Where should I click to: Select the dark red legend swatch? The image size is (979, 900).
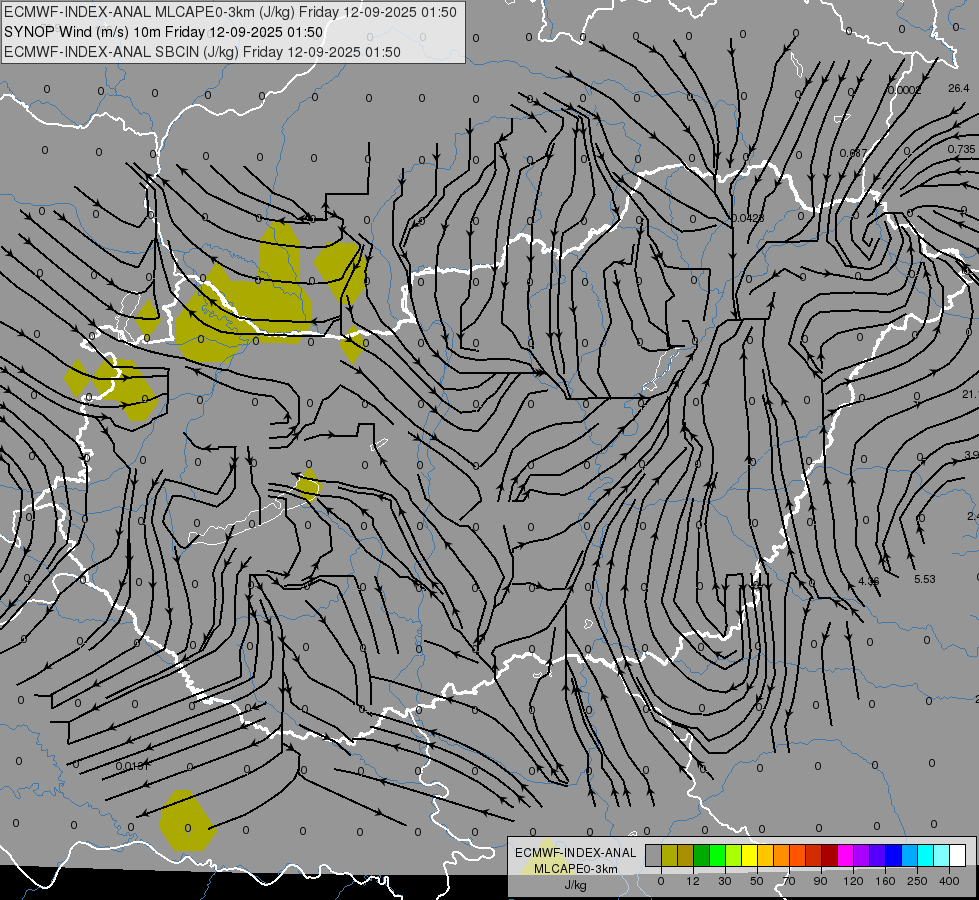click(830, 855)
